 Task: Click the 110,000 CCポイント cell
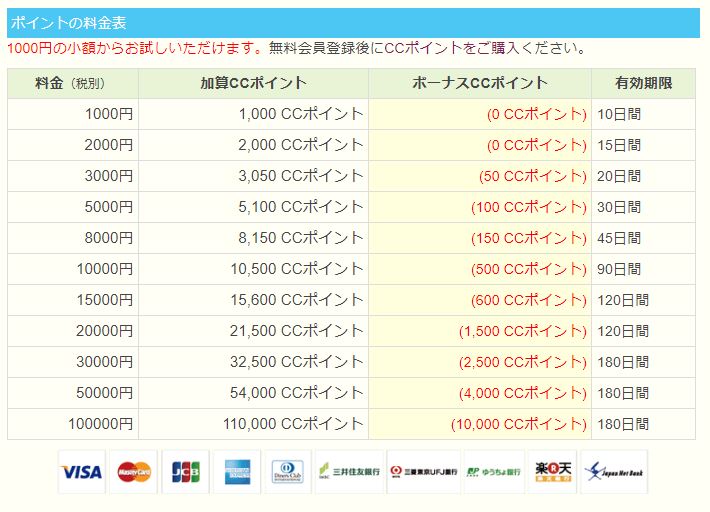point(300,424)
